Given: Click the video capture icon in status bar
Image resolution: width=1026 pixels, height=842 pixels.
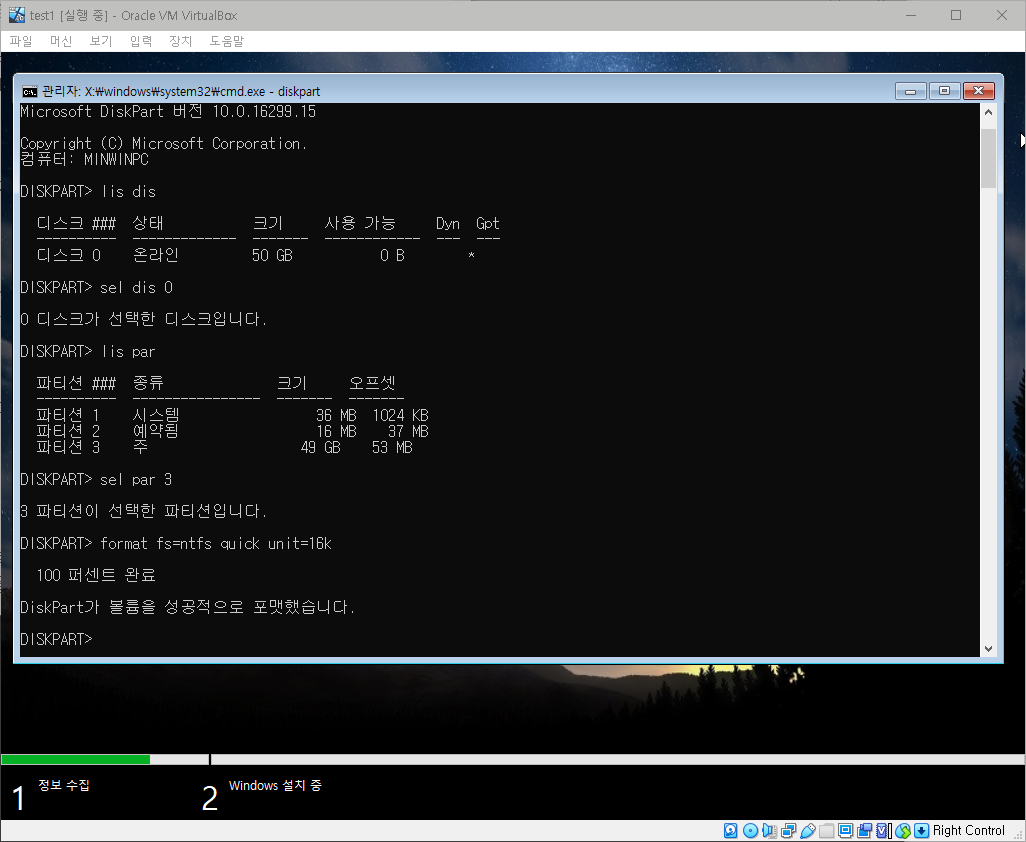Looking at the screenshot, I should point(864,830).
